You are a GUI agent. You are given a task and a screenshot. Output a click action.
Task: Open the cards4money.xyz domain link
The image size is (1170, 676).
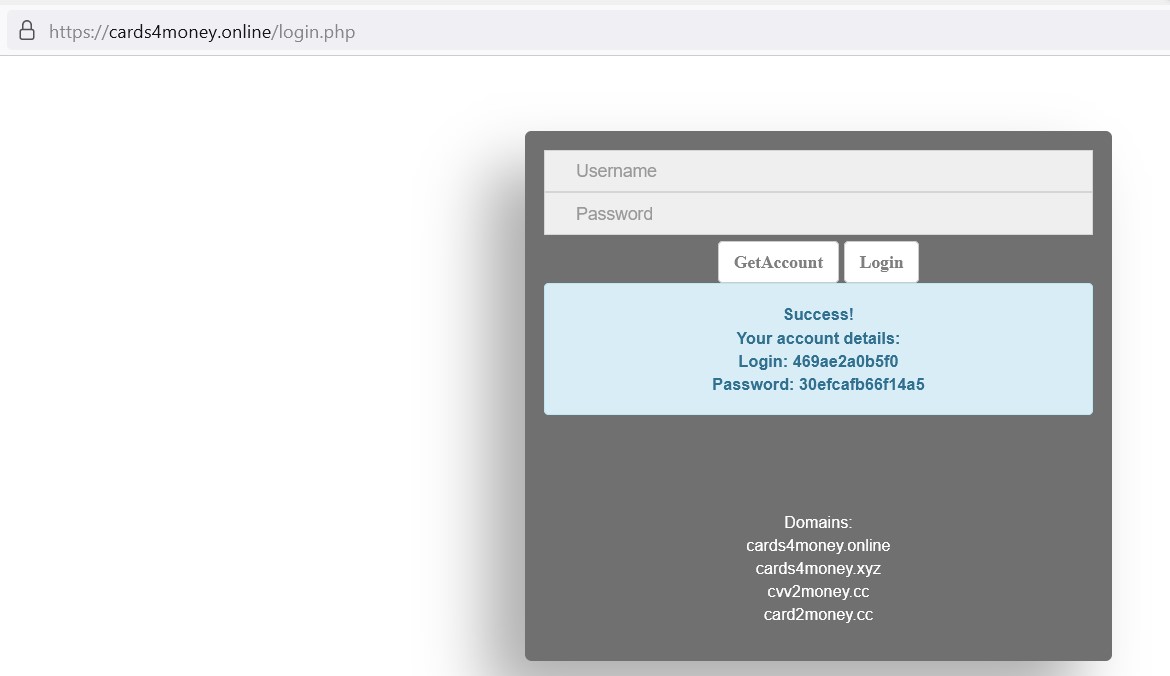coord(818,568)
